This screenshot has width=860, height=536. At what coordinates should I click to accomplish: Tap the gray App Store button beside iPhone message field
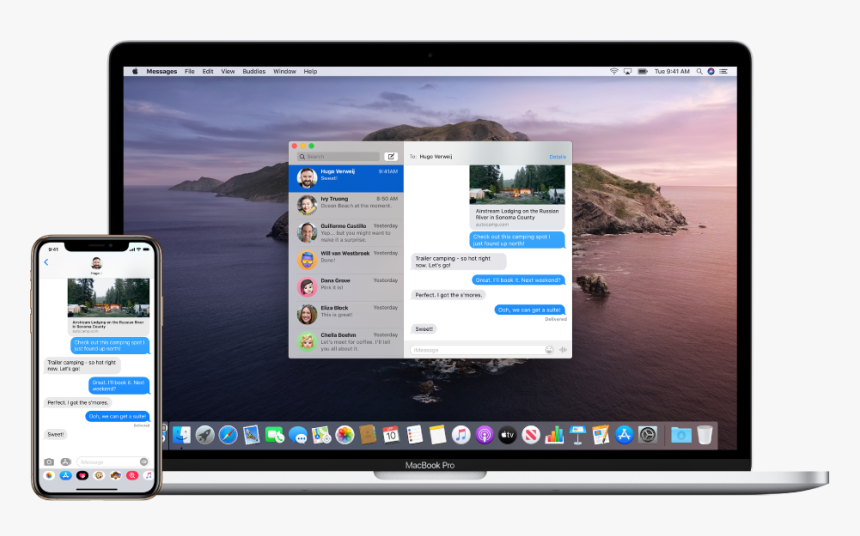pyautogui.click(x=66, y=462)
